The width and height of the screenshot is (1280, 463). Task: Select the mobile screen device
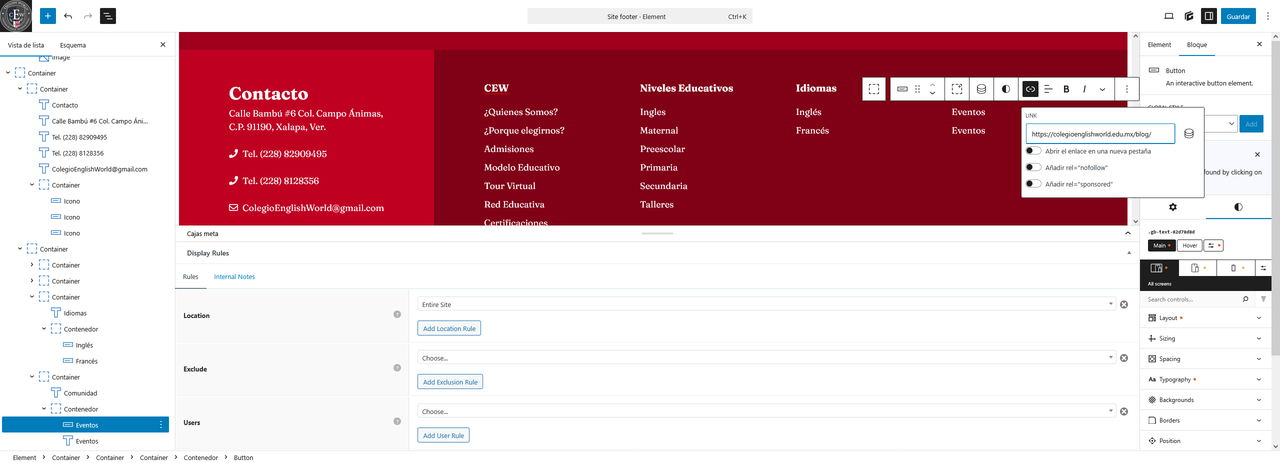point(1236,268)
